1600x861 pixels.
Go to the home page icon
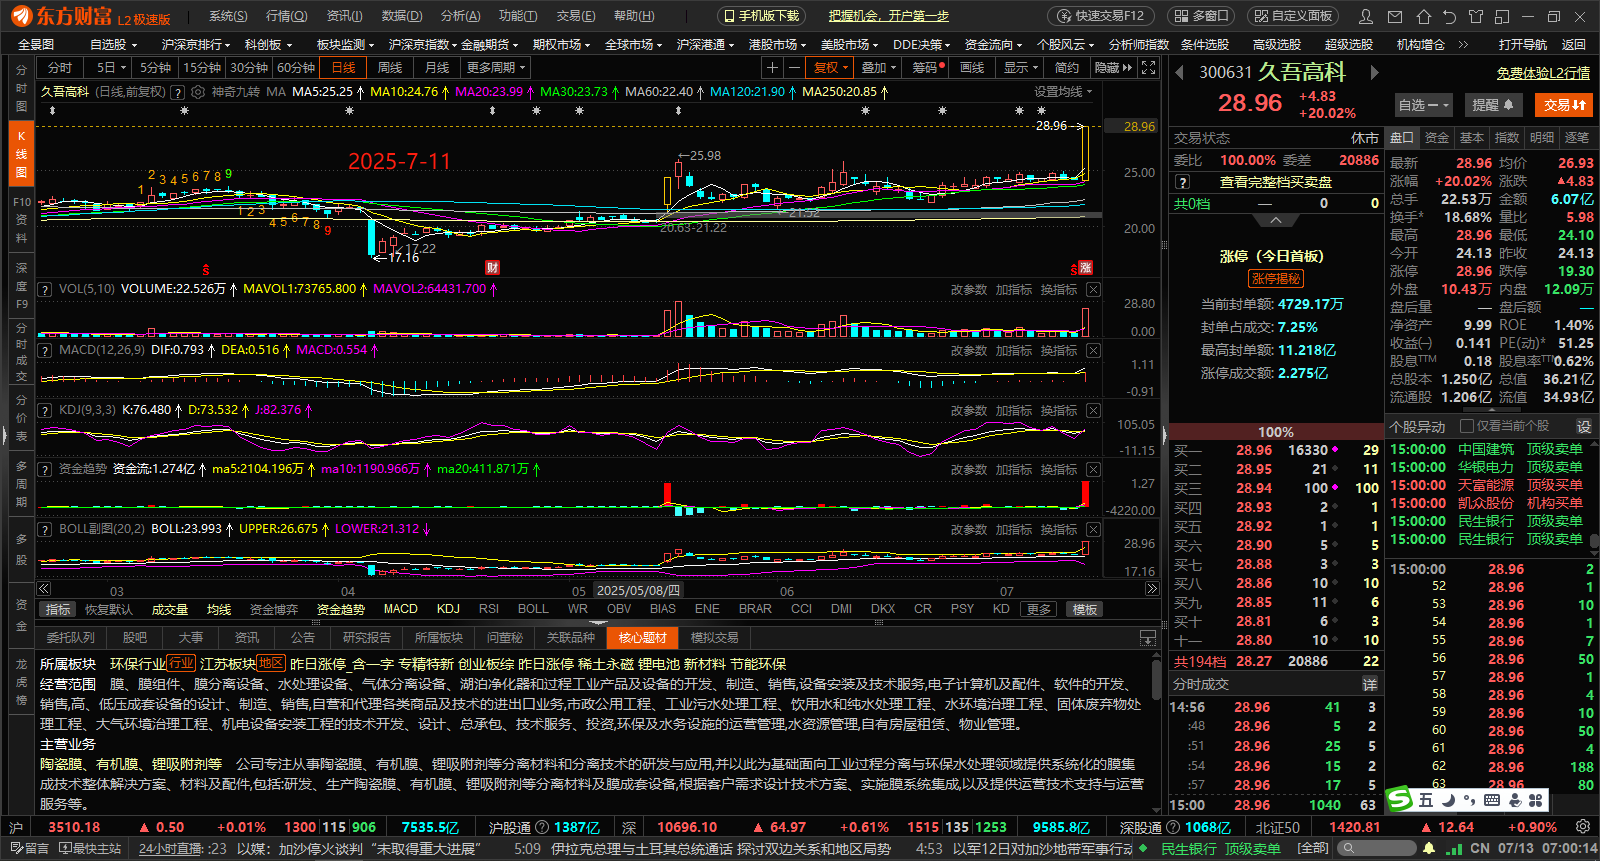point(1423,16)
